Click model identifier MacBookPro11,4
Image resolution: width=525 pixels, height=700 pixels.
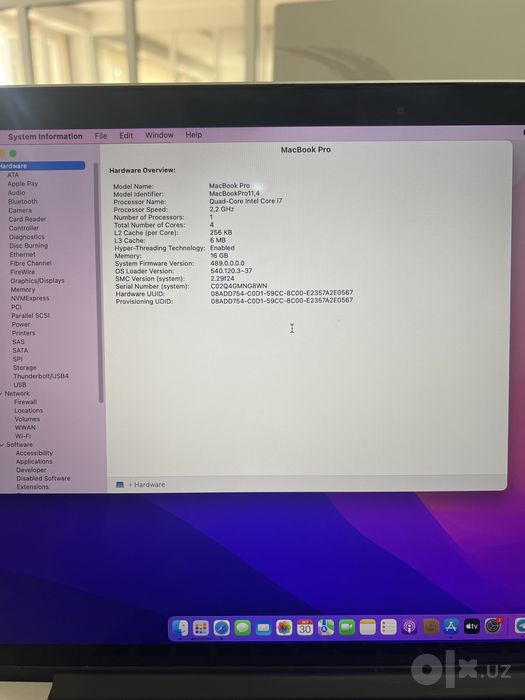tap(234, 193)
